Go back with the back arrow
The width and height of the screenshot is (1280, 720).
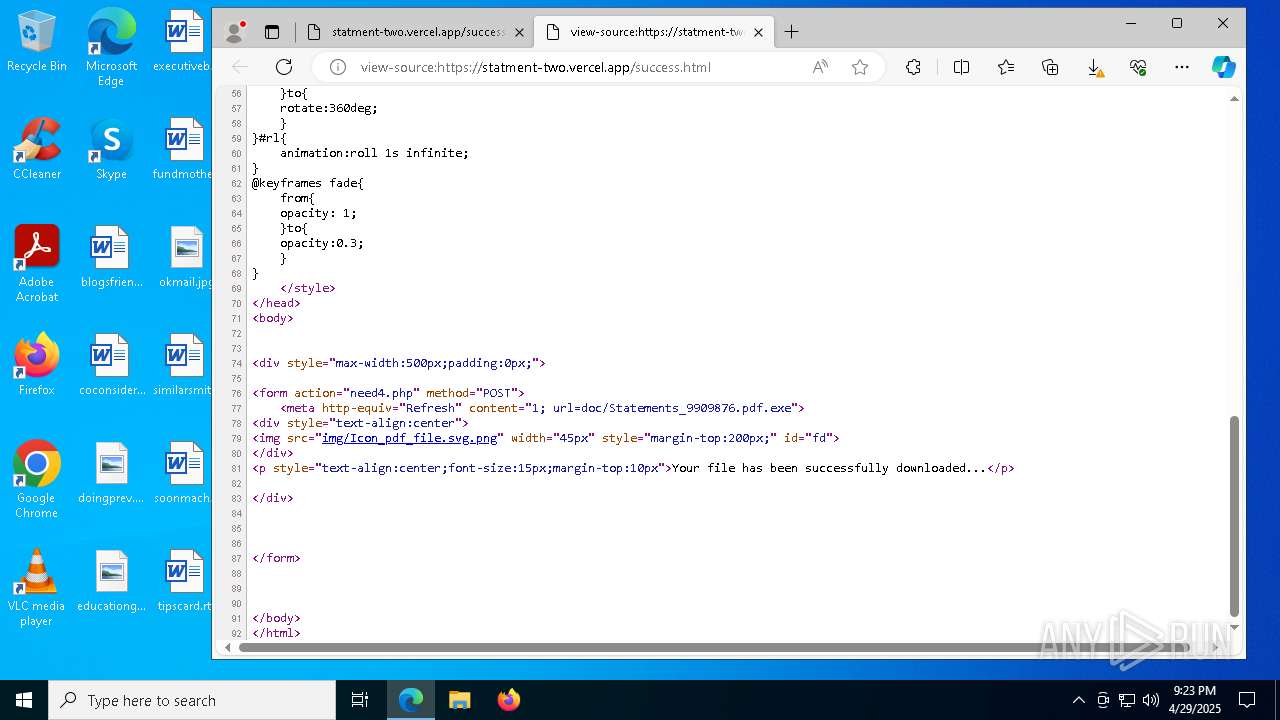tap(240, 67)
